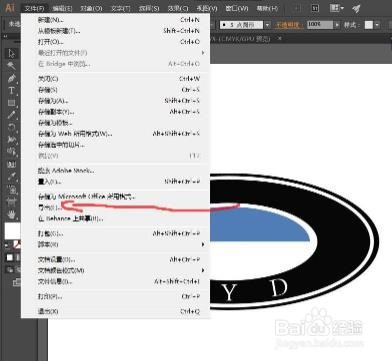Viewport: 392px width, 361px height.
Task: Choose 置入(L)... menu item
Action: point(115,182)
